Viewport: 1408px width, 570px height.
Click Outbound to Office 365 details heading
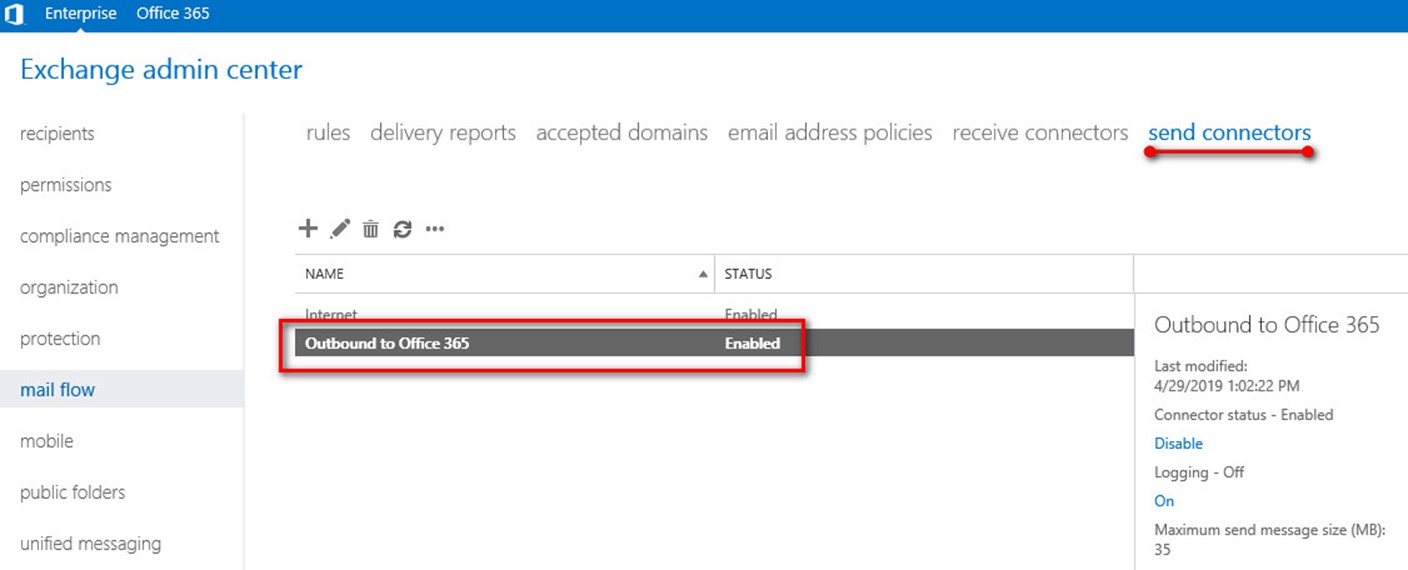1267,324
